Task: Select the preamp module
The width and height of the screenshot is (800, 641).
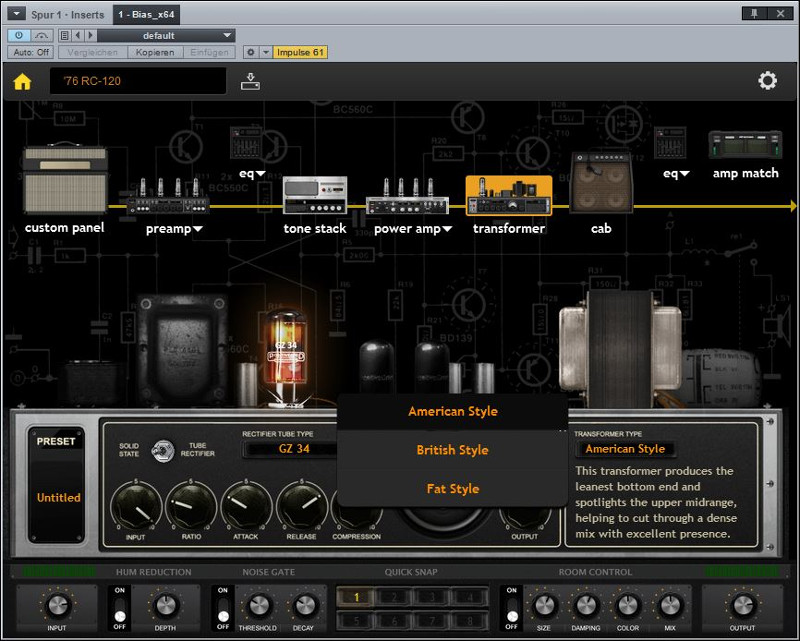Action: pos(168,198)
